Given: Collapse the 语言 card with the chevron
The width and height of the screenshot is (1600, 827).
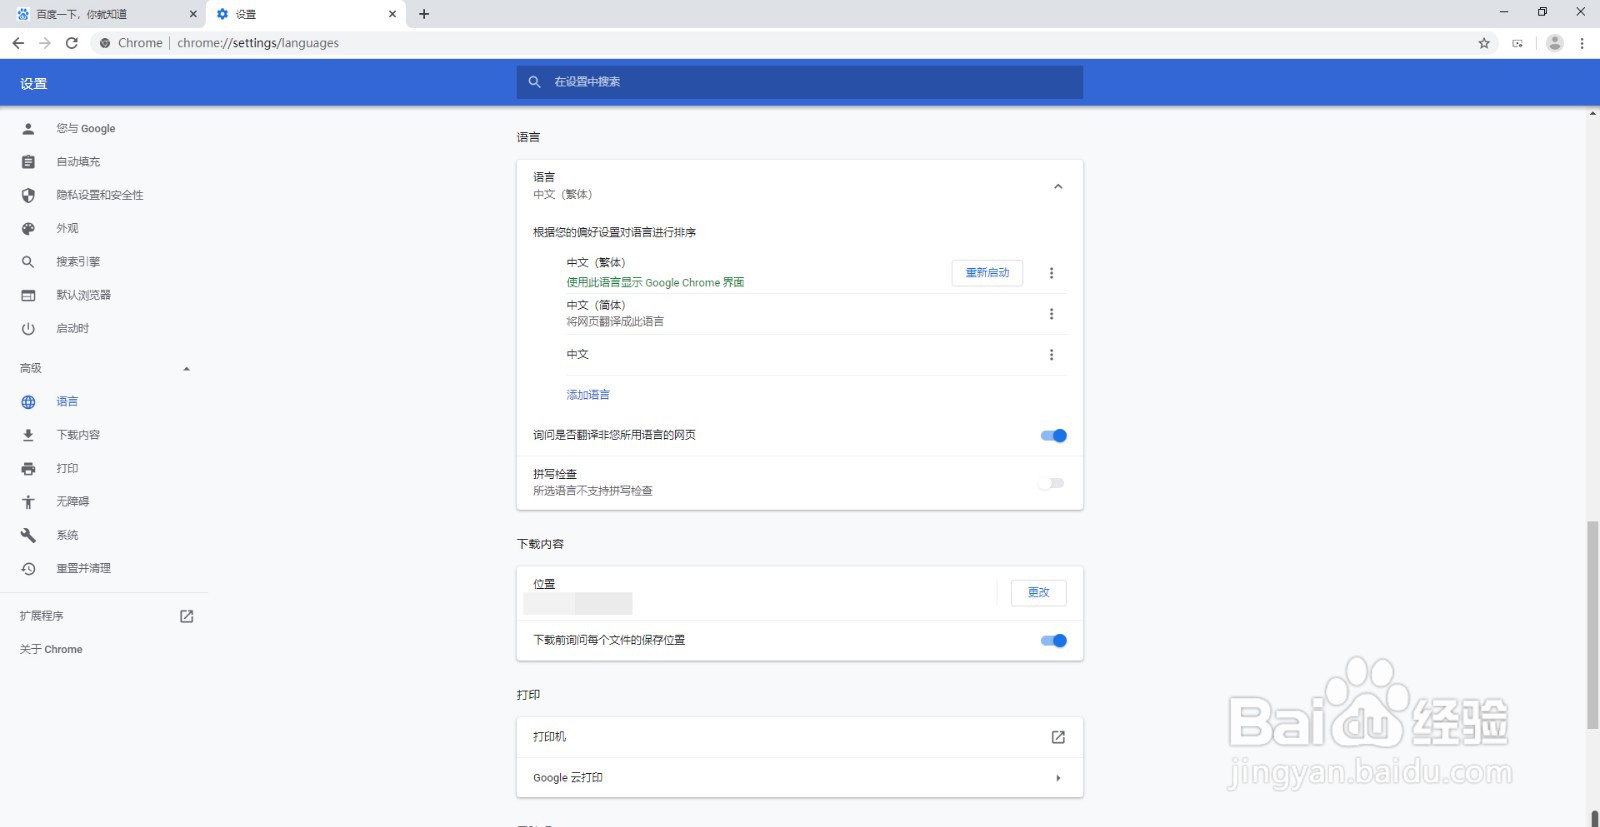Looking at the screenshot, I should [x=1058, y=186].
